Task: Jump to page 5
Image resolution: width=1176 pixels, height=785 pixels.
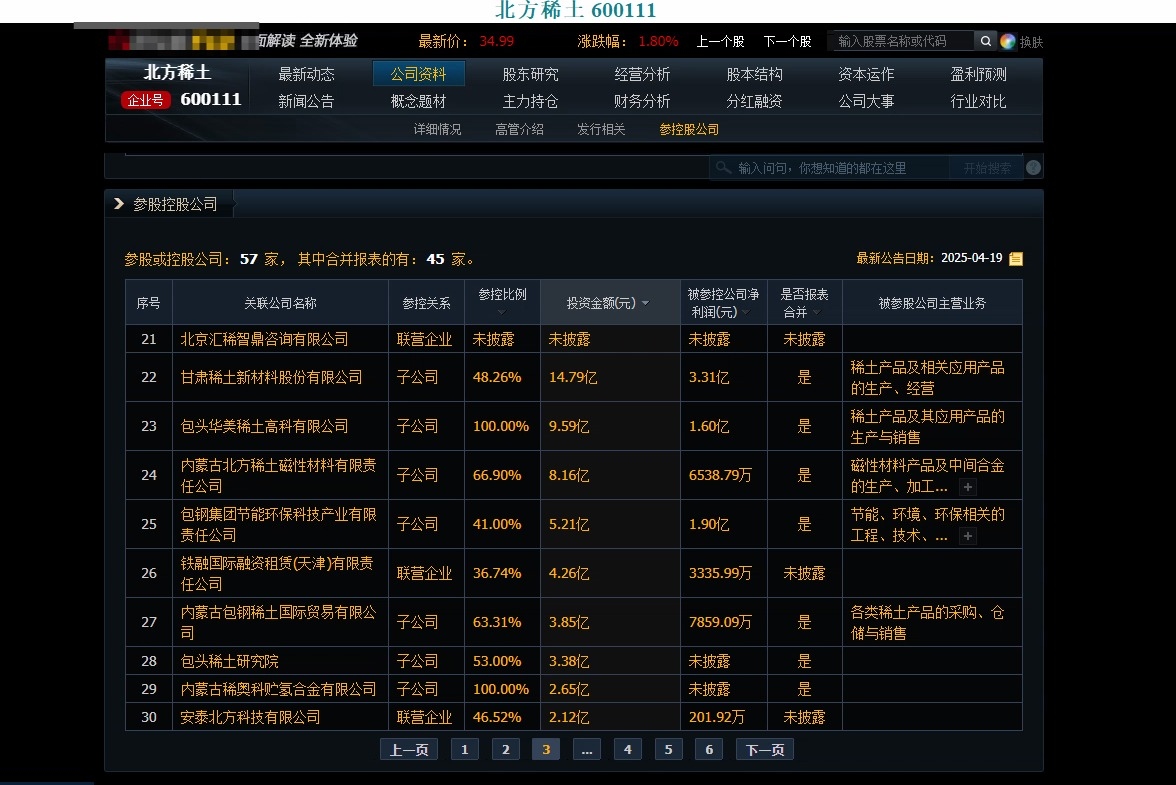Action: point(668,750)
